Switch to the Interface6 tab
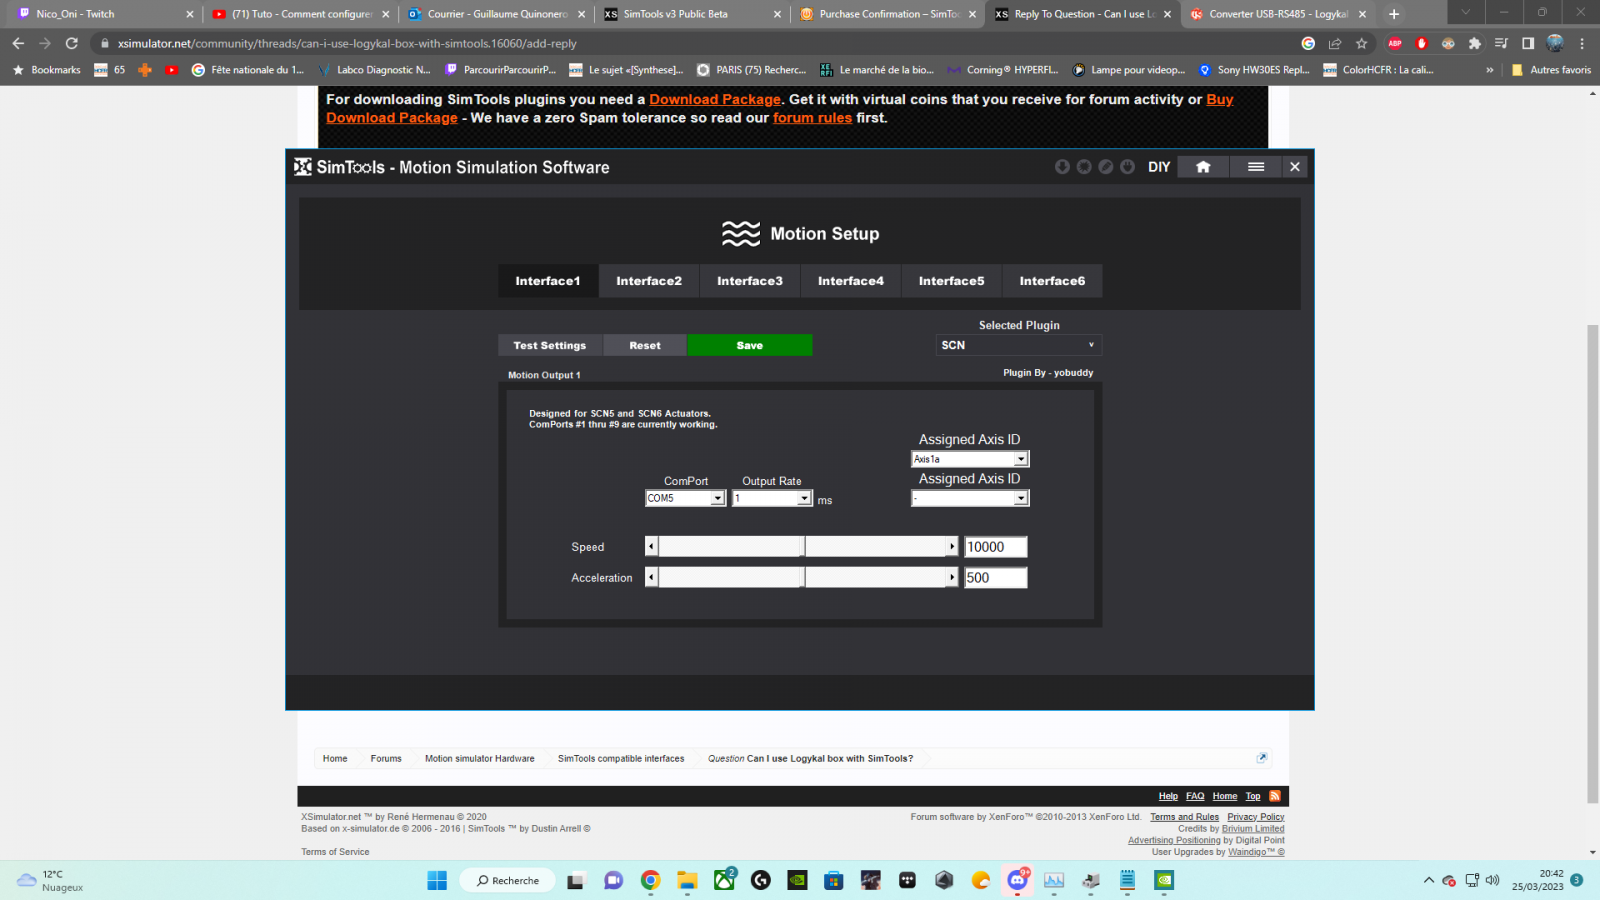Screen dimensions: 1600x900 coord(1052,281)
